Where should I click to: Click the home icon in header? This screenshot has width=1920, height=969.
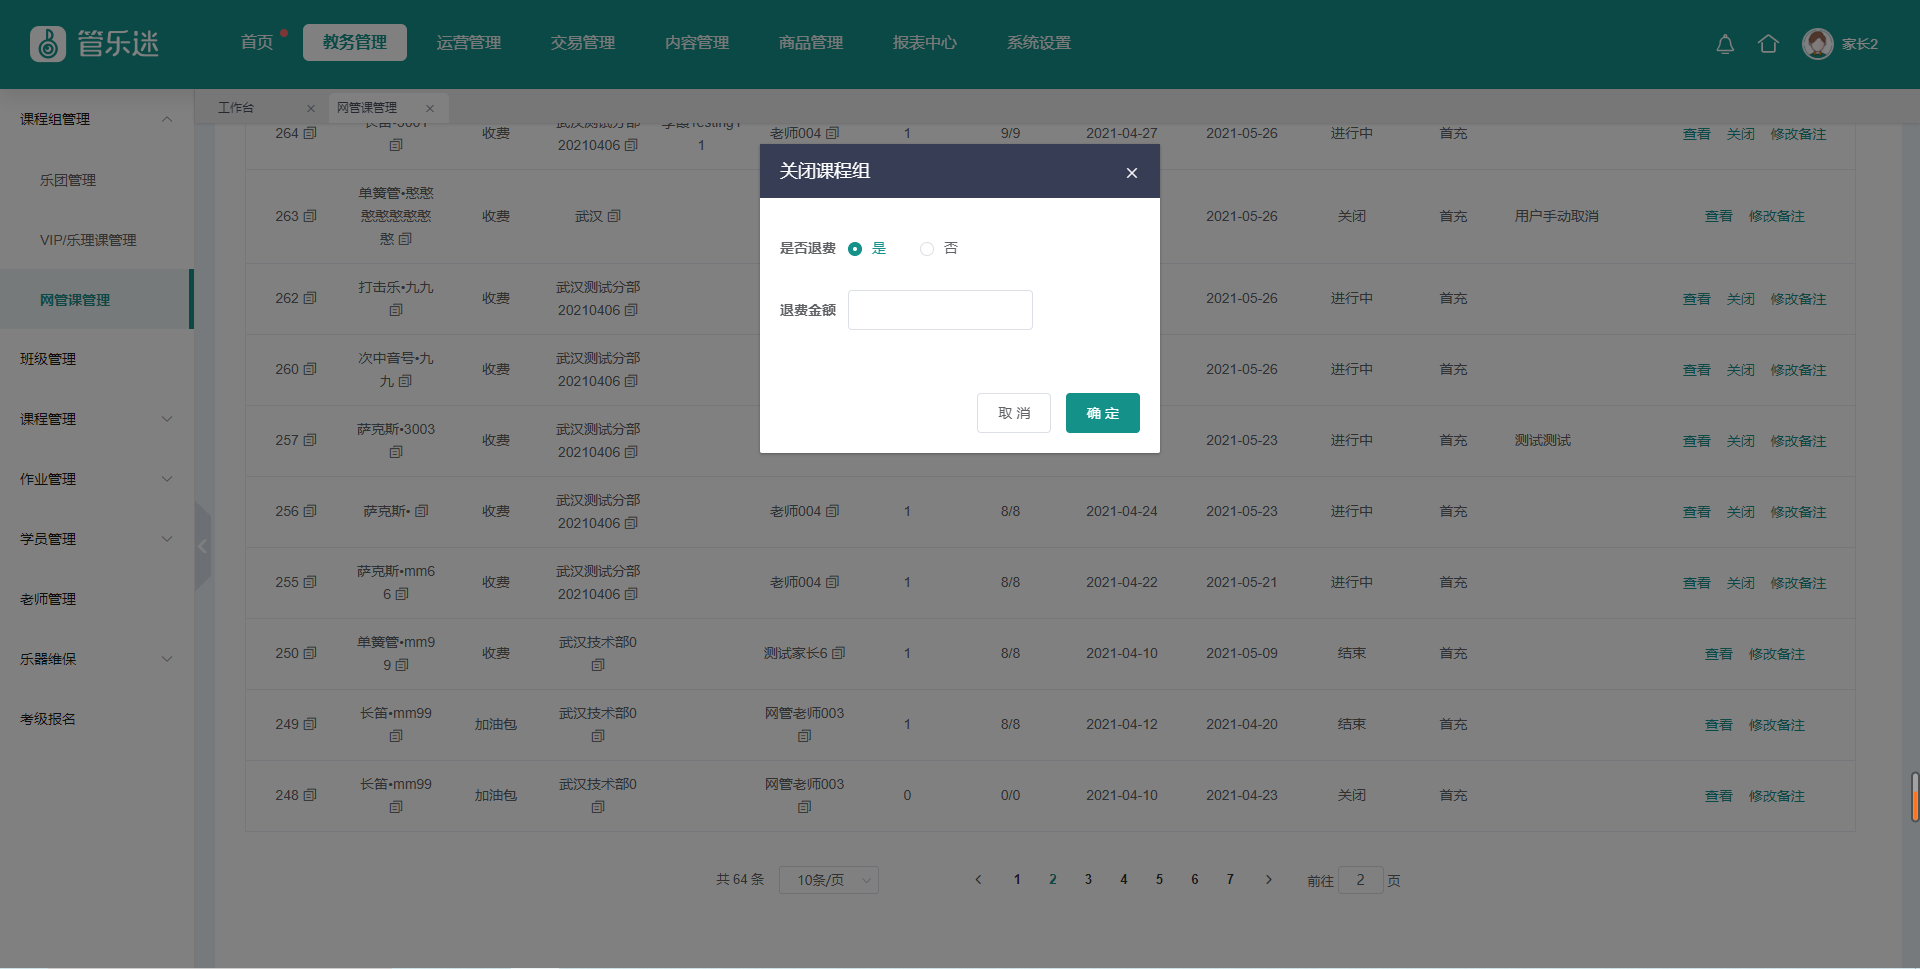coord(1768,44)
